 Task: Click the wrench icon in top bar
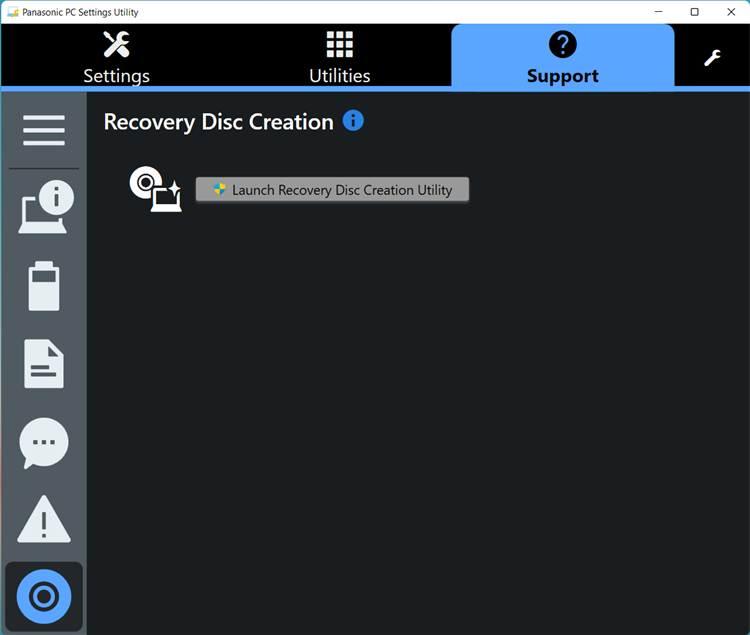coord(712,58)
